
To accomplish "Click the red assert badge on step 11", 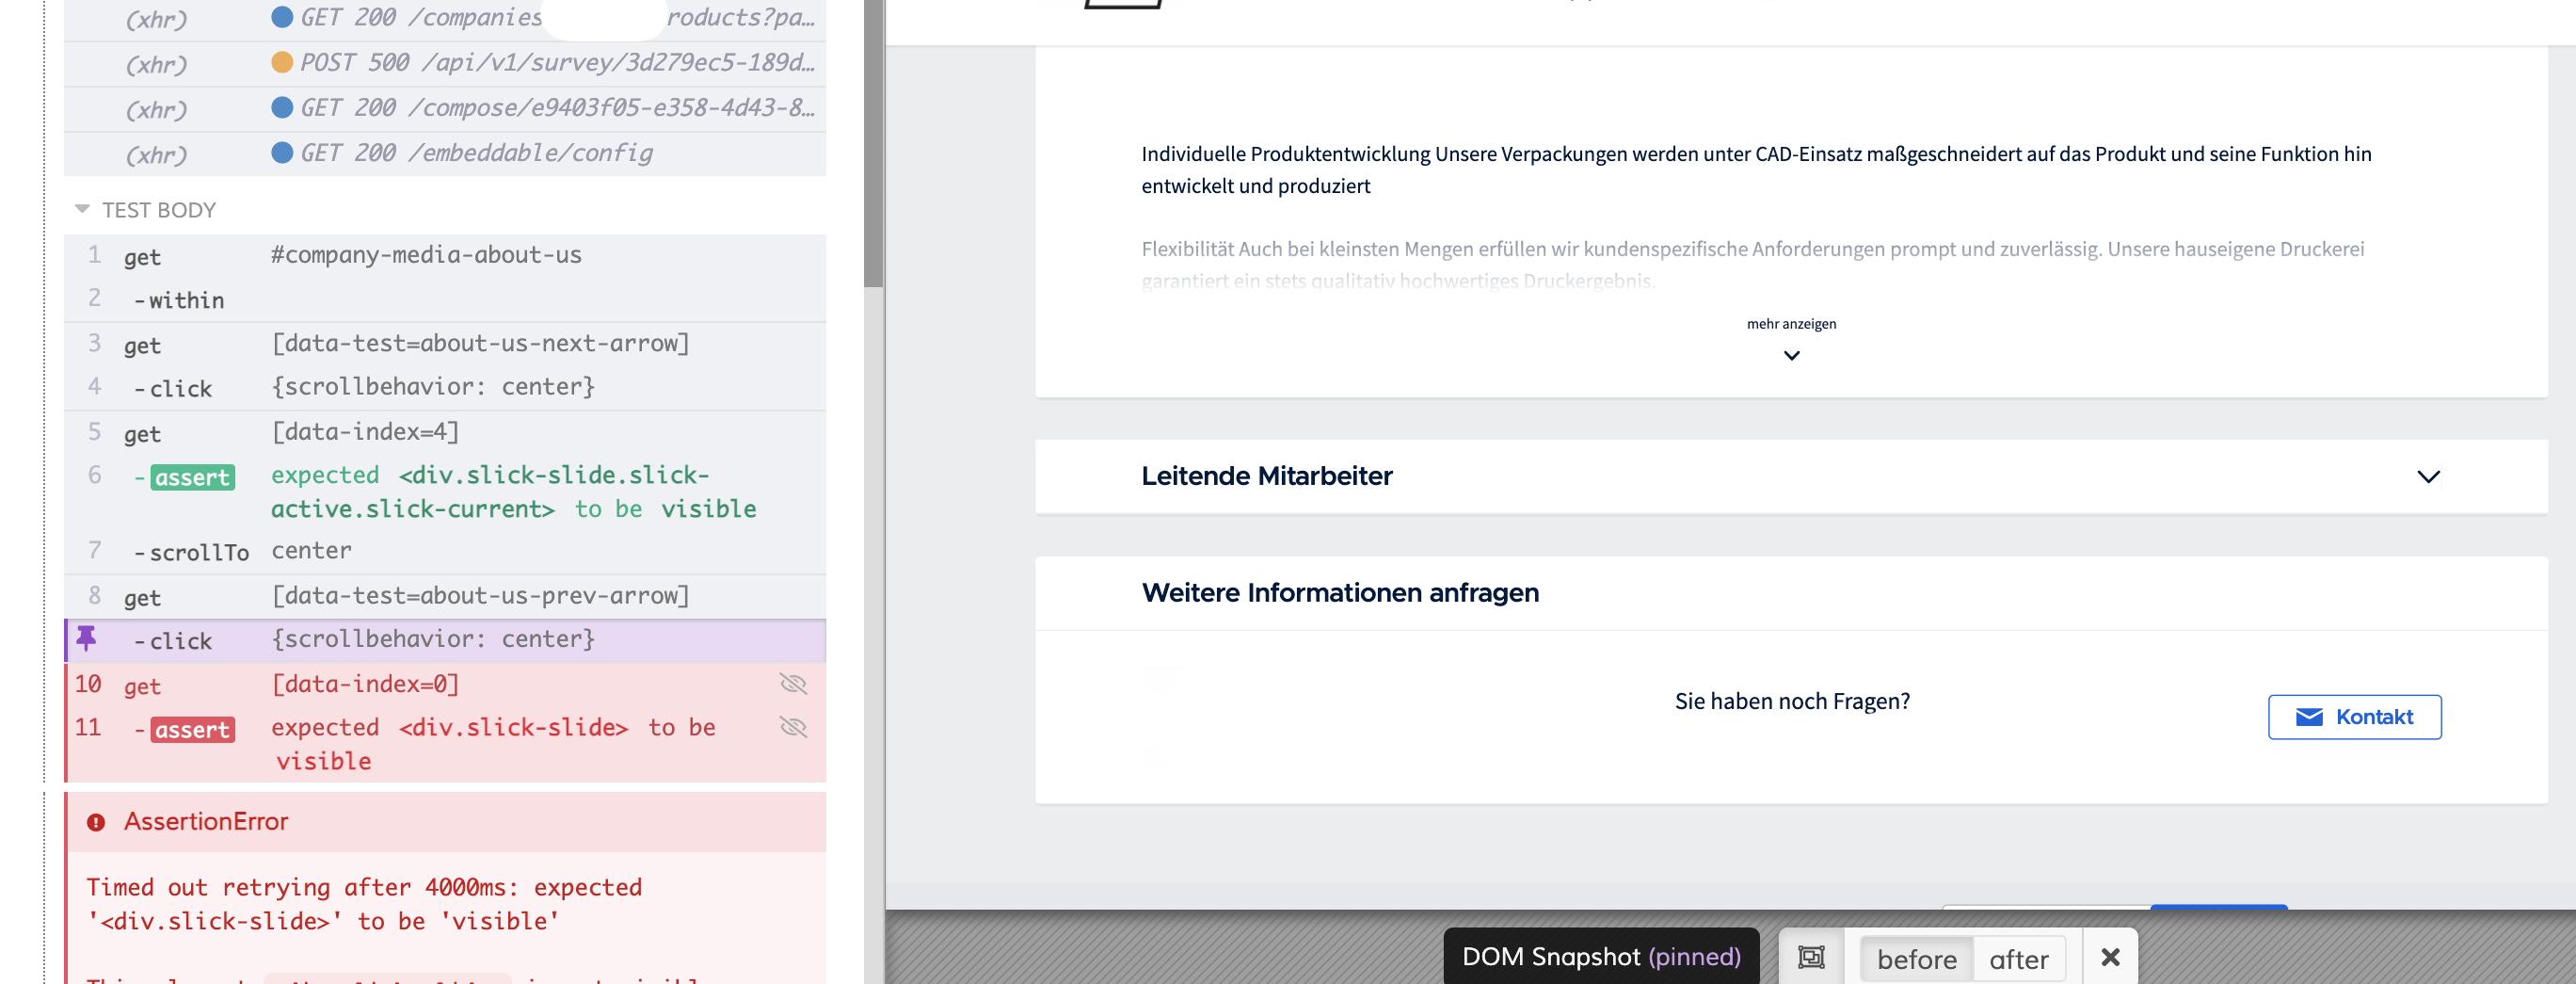I will click(192, 729).
